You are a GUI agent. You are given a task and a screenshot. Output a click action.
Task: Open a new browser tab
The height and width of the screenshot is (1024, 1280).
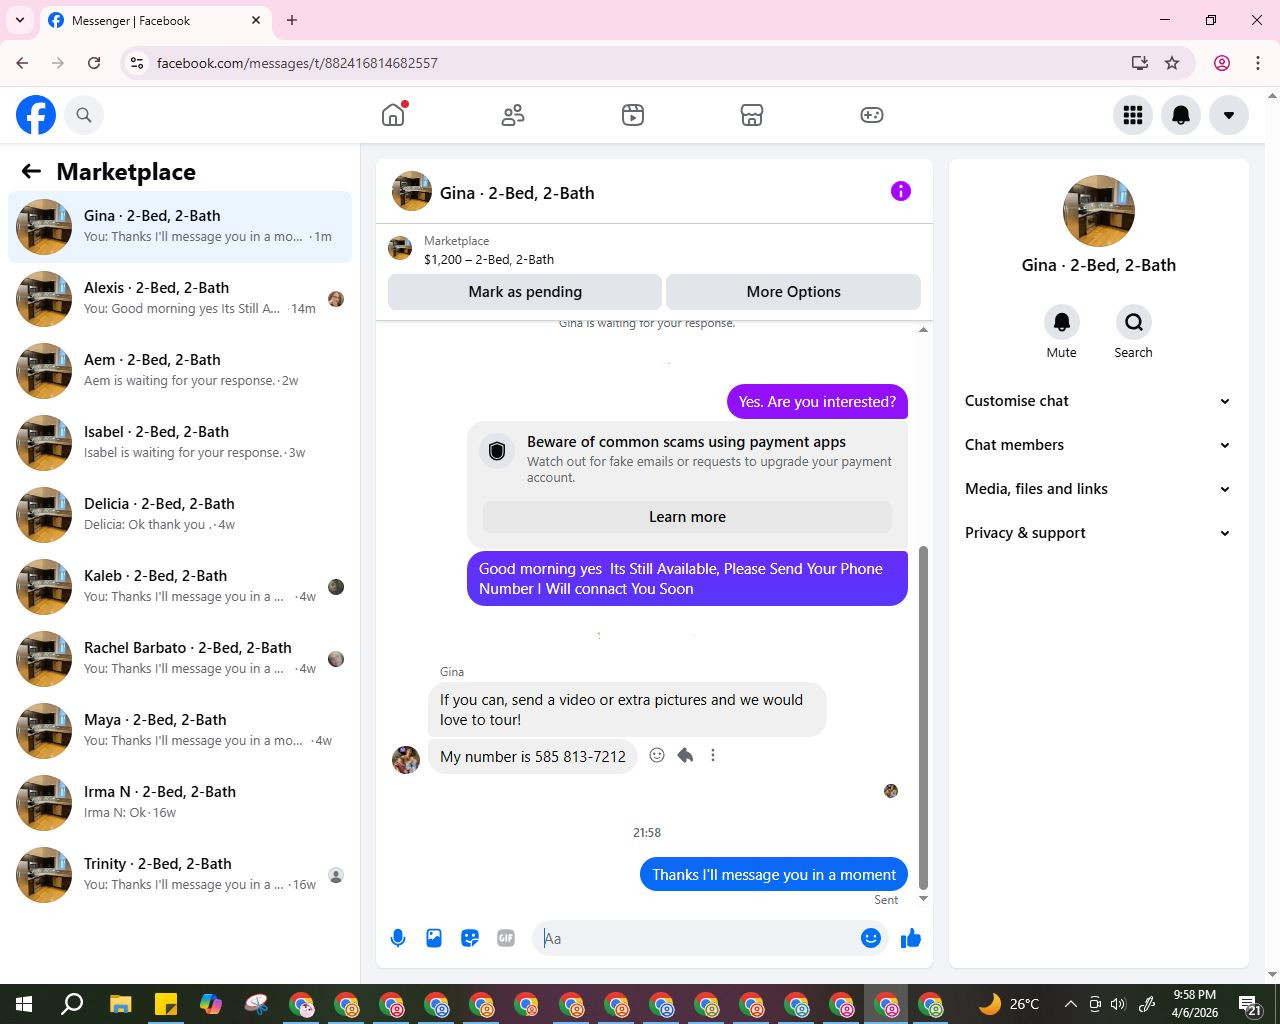tap(292, 20)
